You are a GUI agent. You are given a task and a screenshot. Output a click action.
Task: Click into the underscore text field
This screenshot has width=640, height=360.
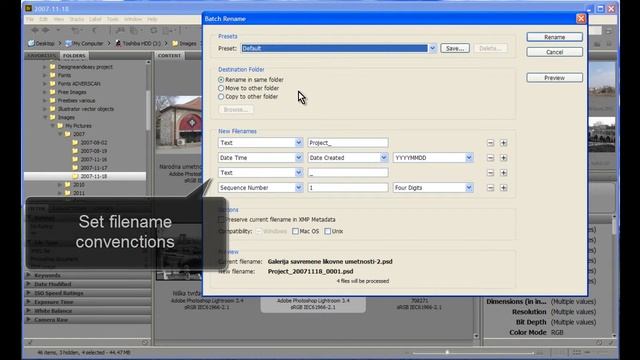347,173
